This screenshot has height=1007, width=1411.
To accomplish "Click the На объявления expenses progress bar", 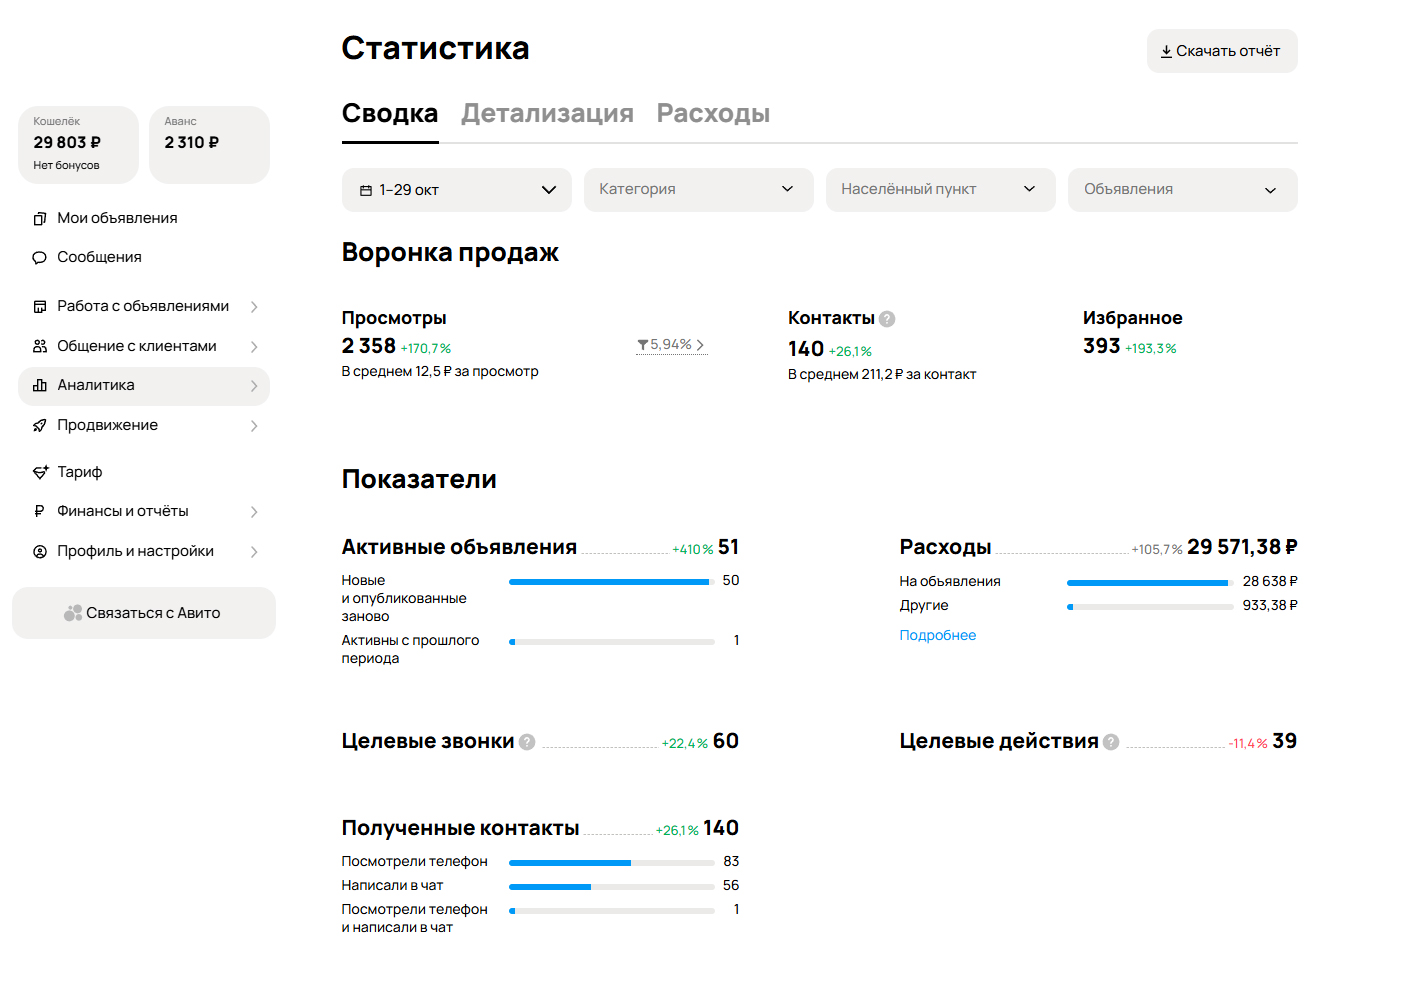I will [1150, 583].
